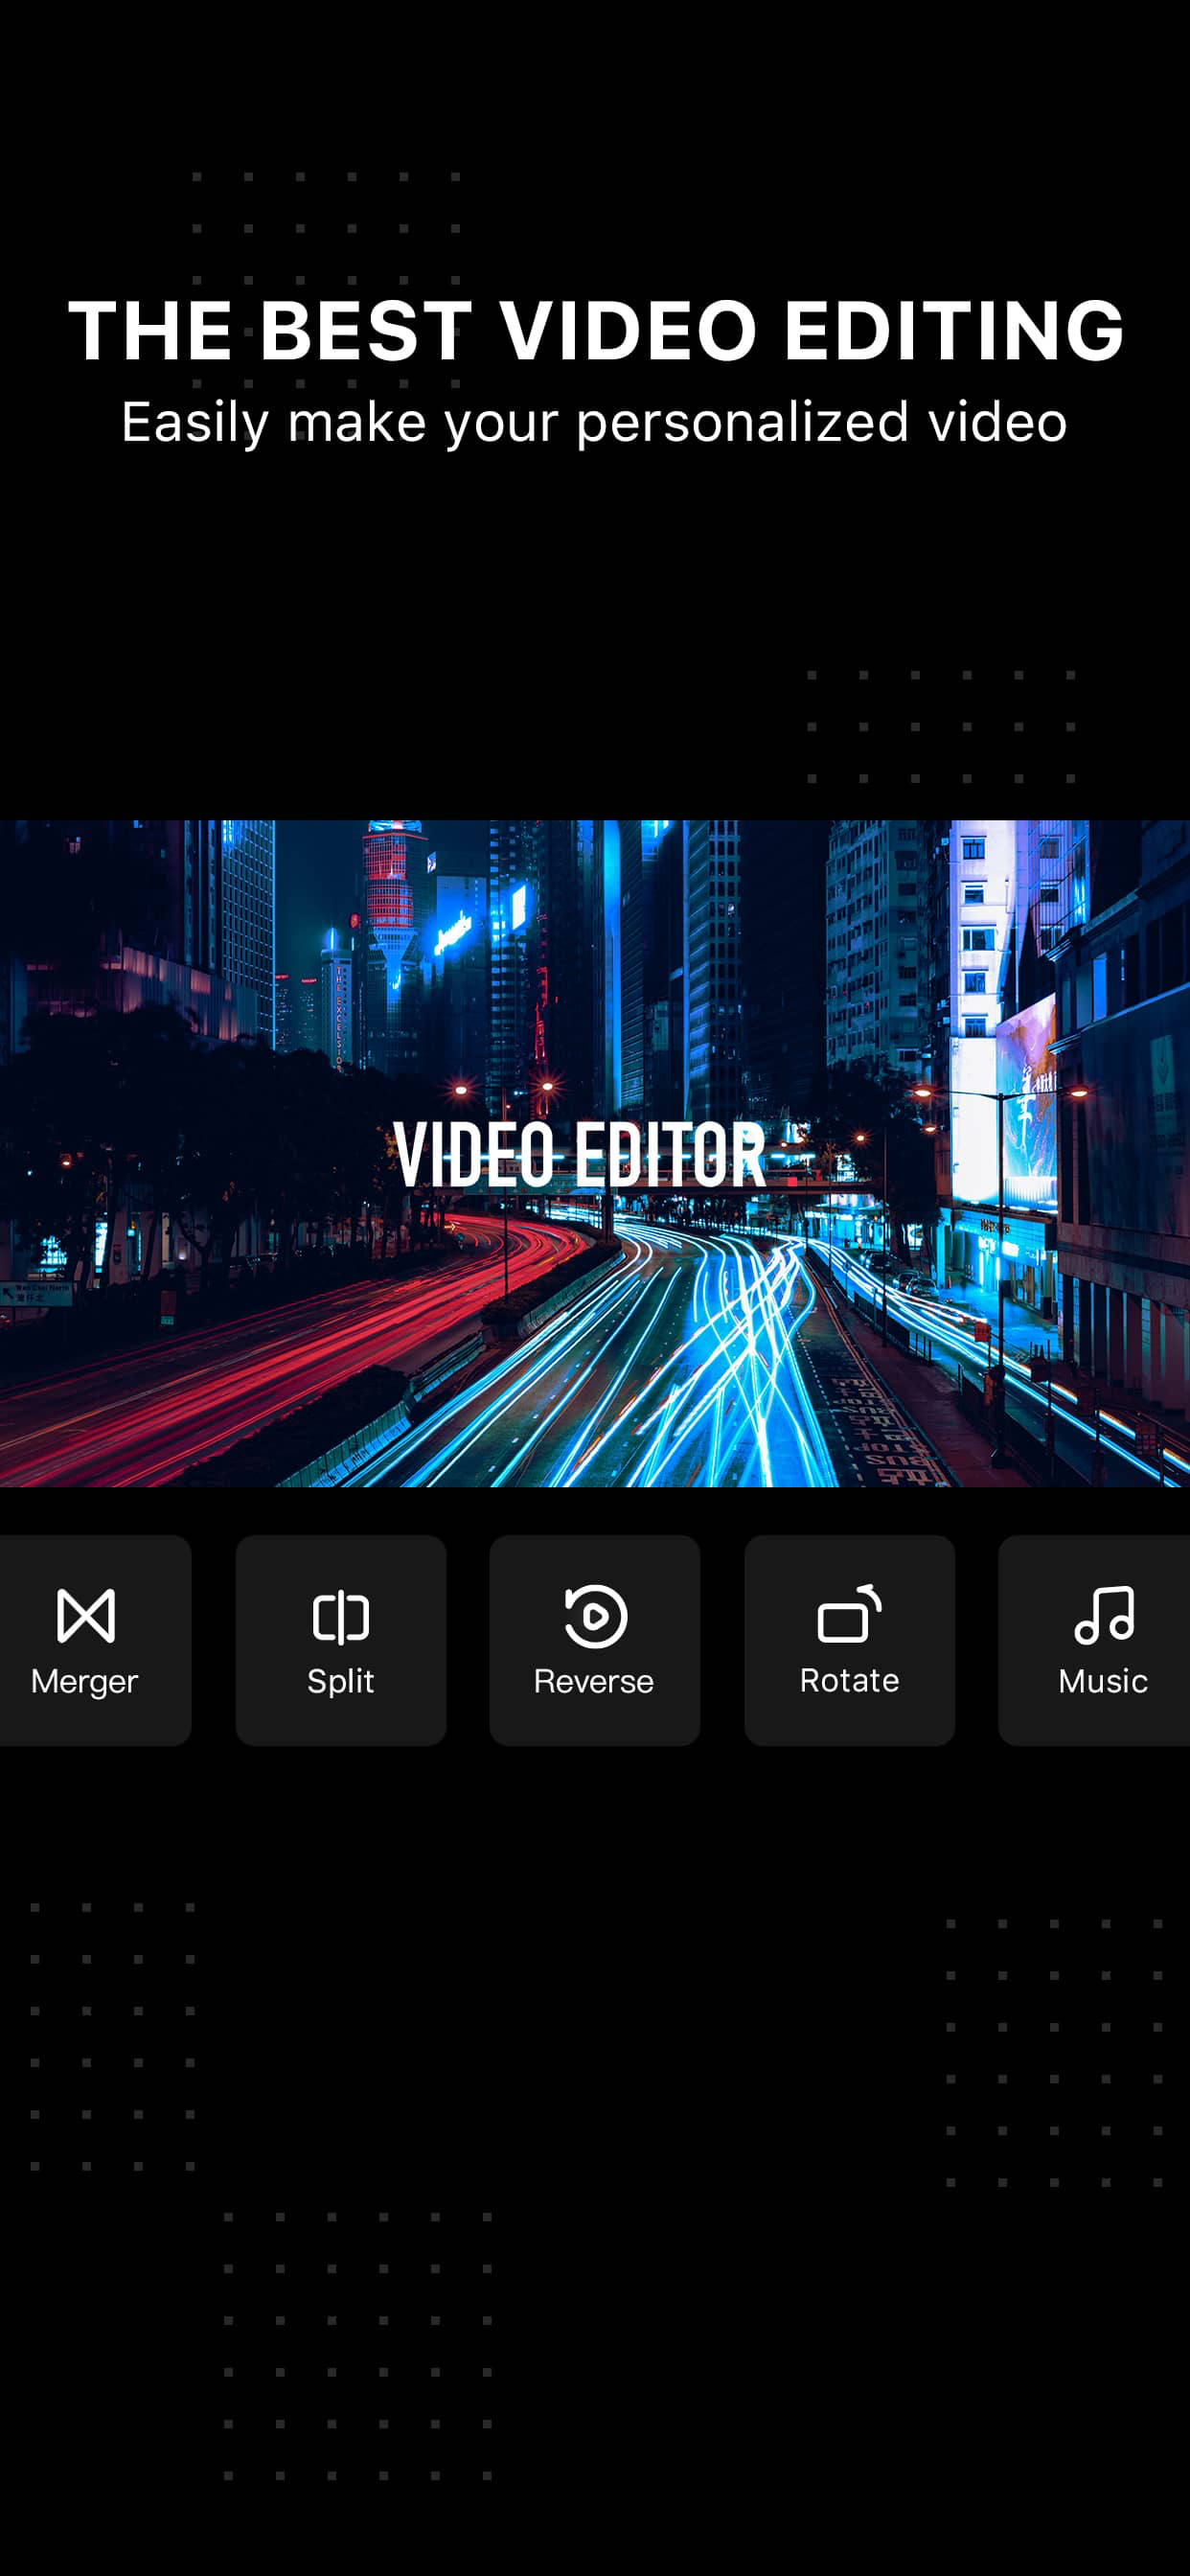The height and width of the screenshot is (2576, 1190).
Task: Click the "THE BEST VIDEO EDITING" headline
Action: 596,330
